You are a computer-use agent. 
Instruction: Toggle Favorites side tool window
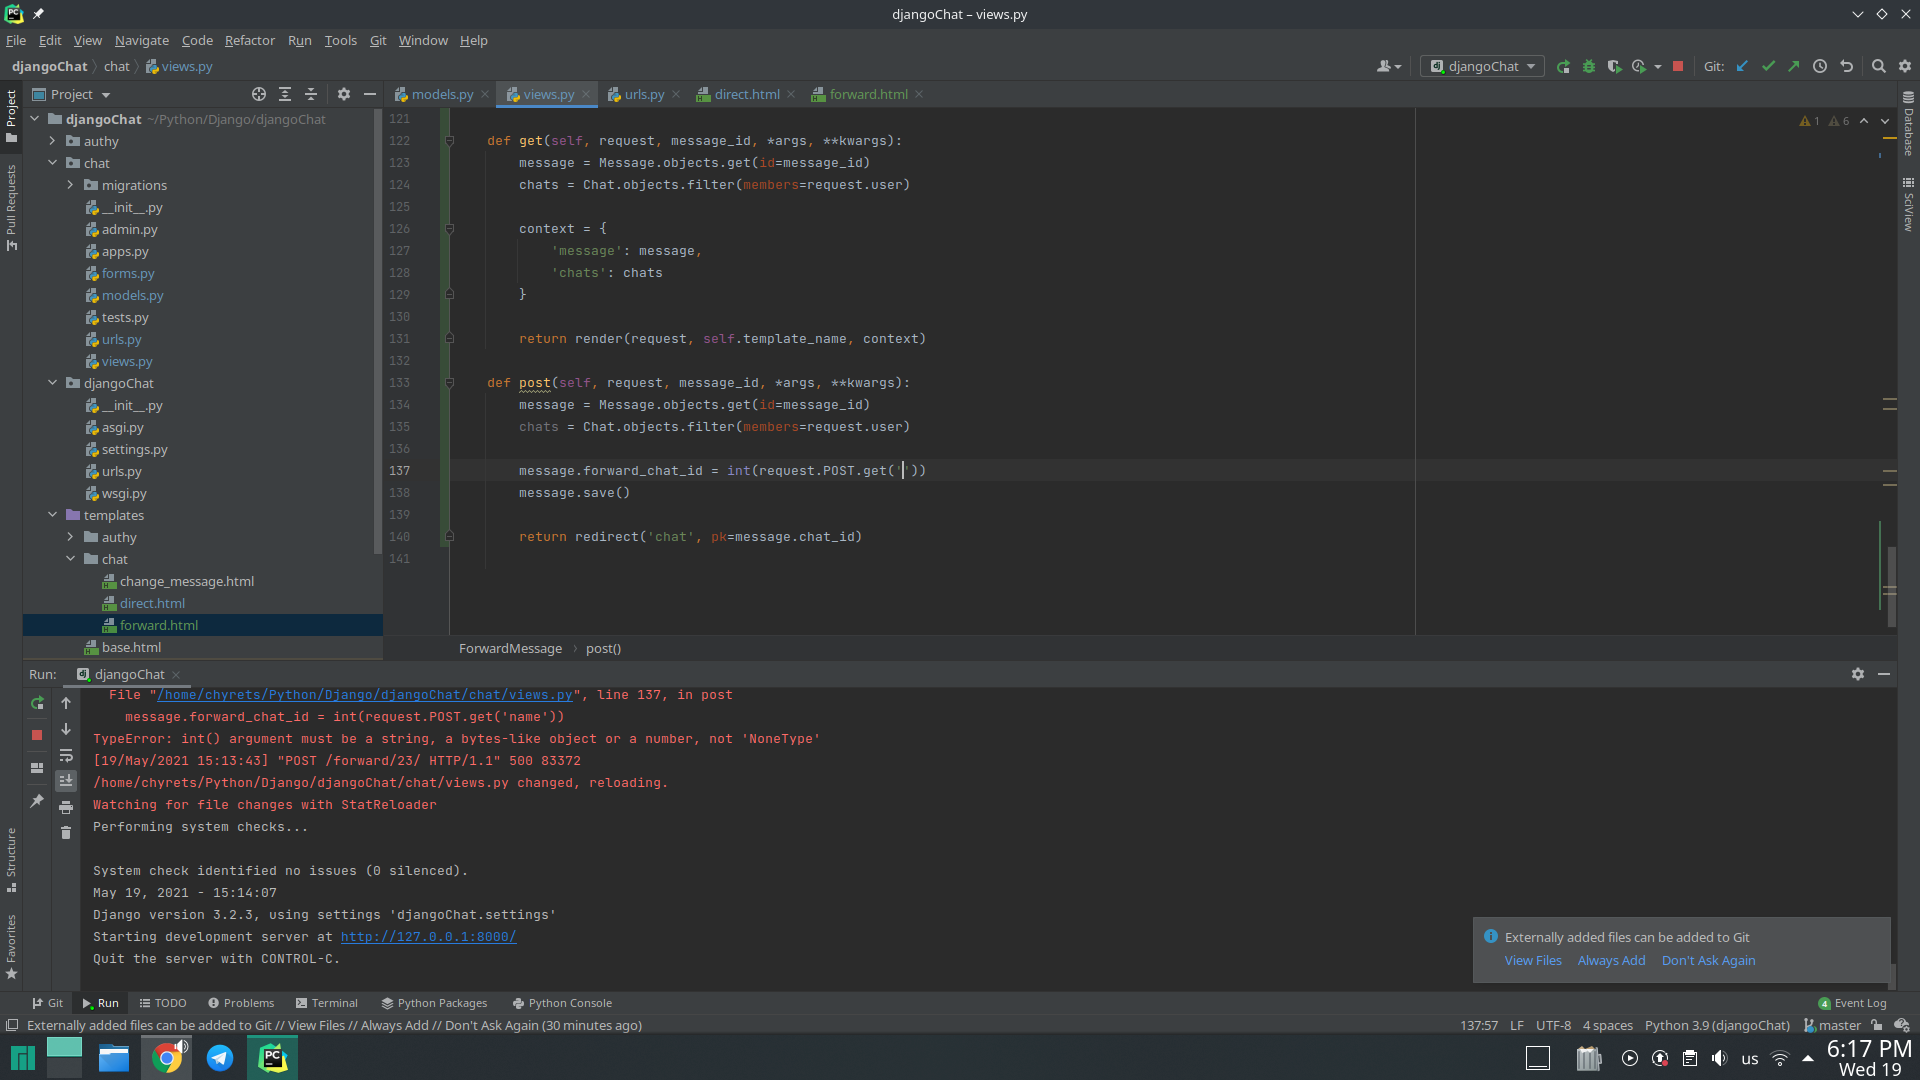(x=11, y=946)
